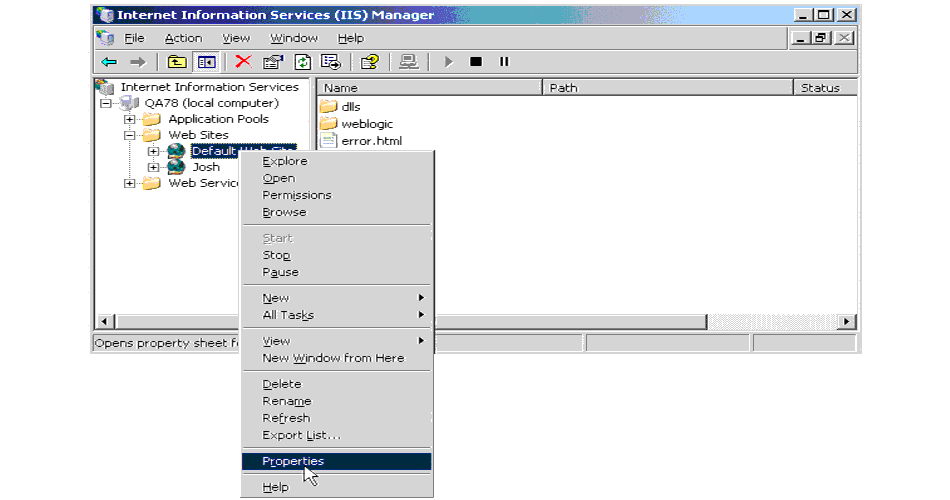Click the horizontal scrollbar left arrow

104,321
